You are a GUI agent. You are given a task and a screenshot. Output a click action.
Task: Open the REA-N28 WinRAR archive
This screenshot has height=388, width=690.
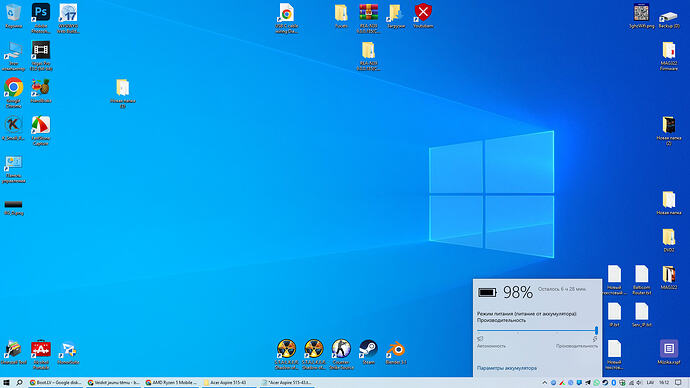(368, 18)
